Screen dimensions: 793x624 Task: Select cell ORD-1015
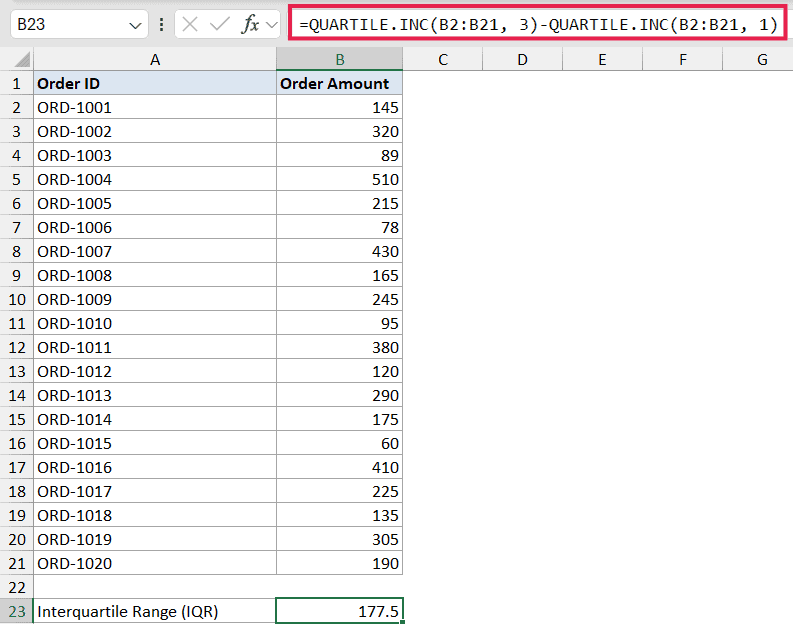[155, 443]
